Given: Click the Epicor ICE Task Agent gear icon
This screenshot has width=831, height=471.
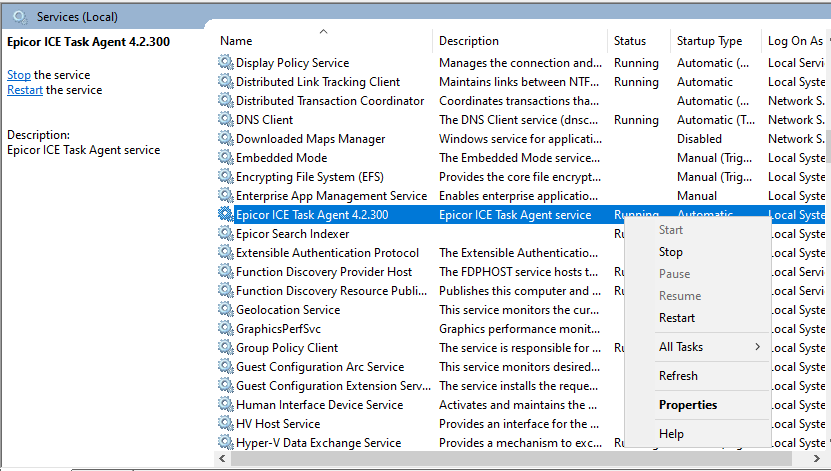Looking at the screenshot, I should point(226,215).
